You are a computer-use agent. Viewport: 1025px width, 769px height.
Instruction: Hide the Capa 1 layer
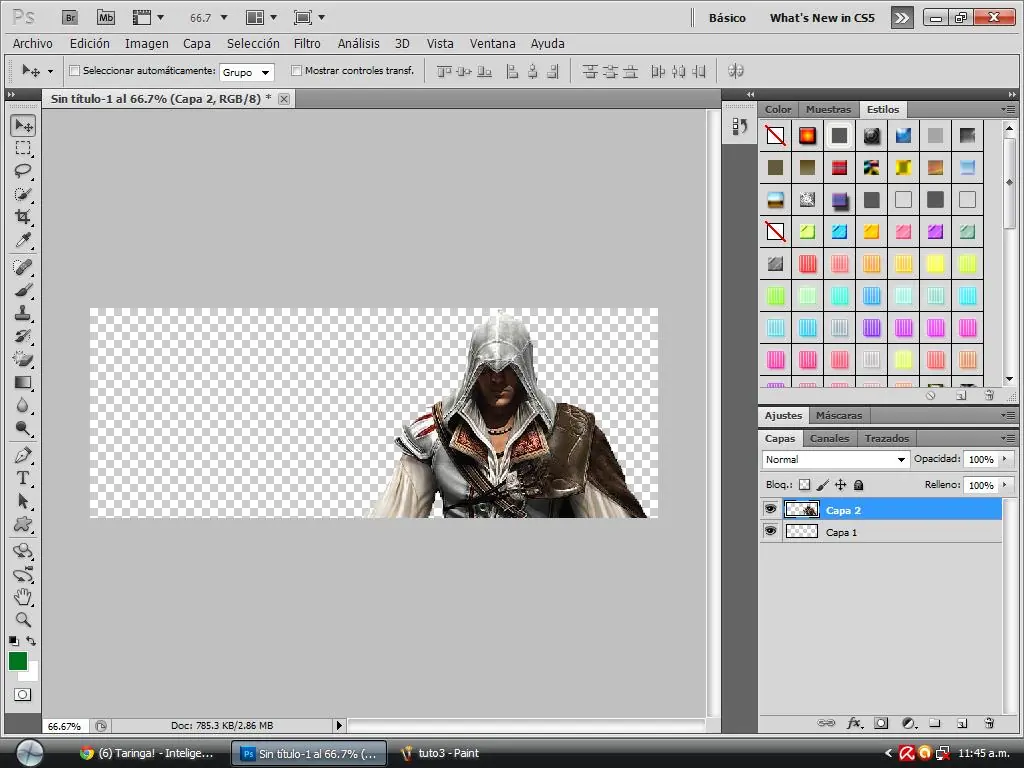pos(771,532)
